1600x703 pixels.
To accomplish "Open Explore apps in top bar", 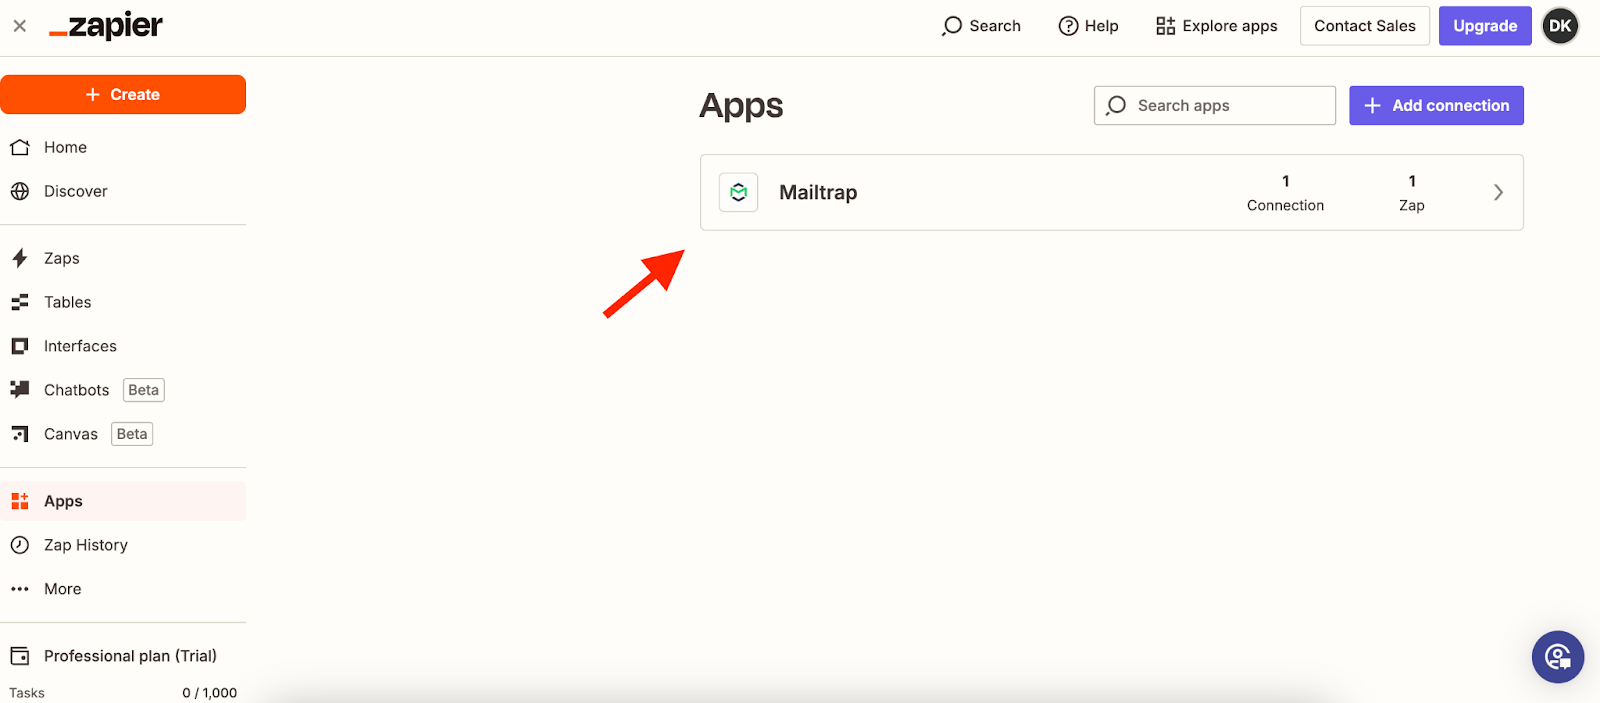I will [1216, 26].
